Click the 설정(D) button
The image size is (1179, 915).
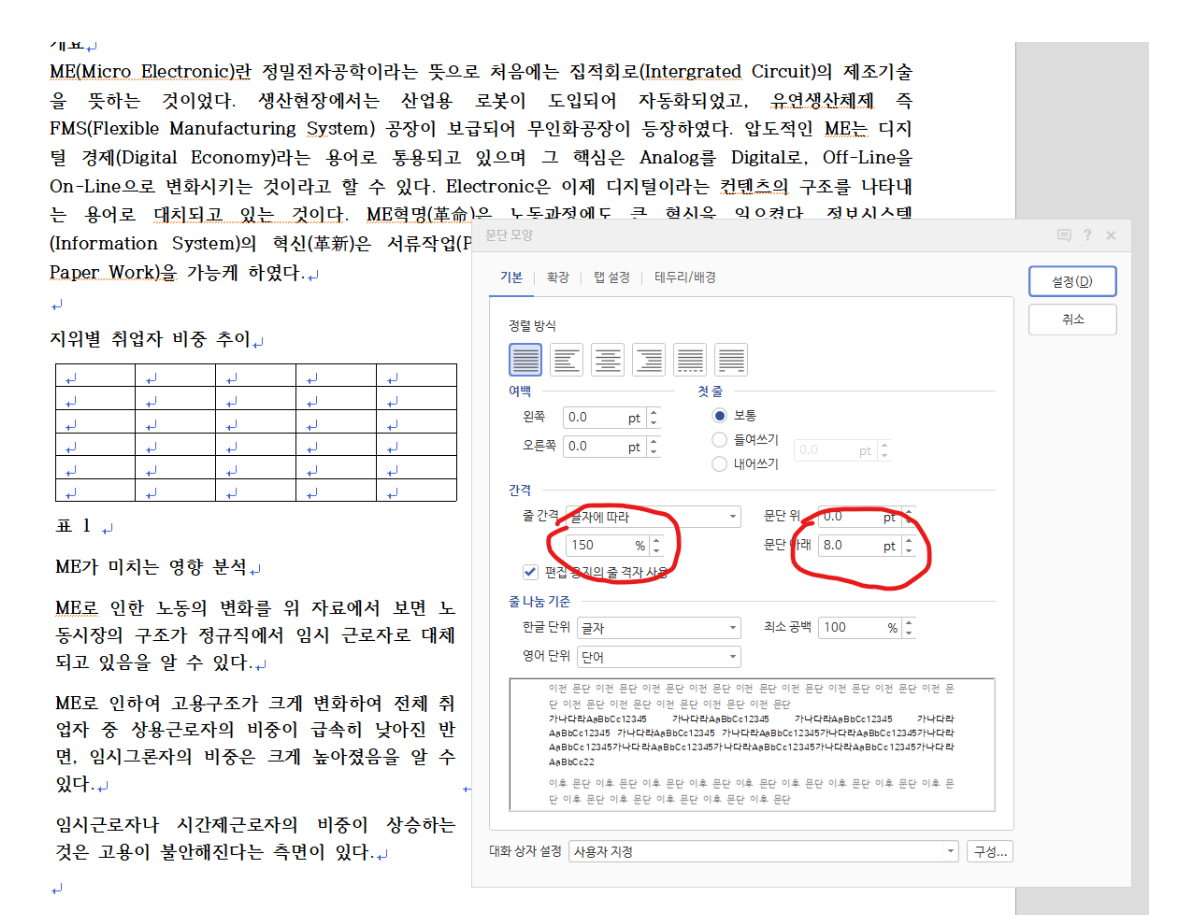point(1072,282)
